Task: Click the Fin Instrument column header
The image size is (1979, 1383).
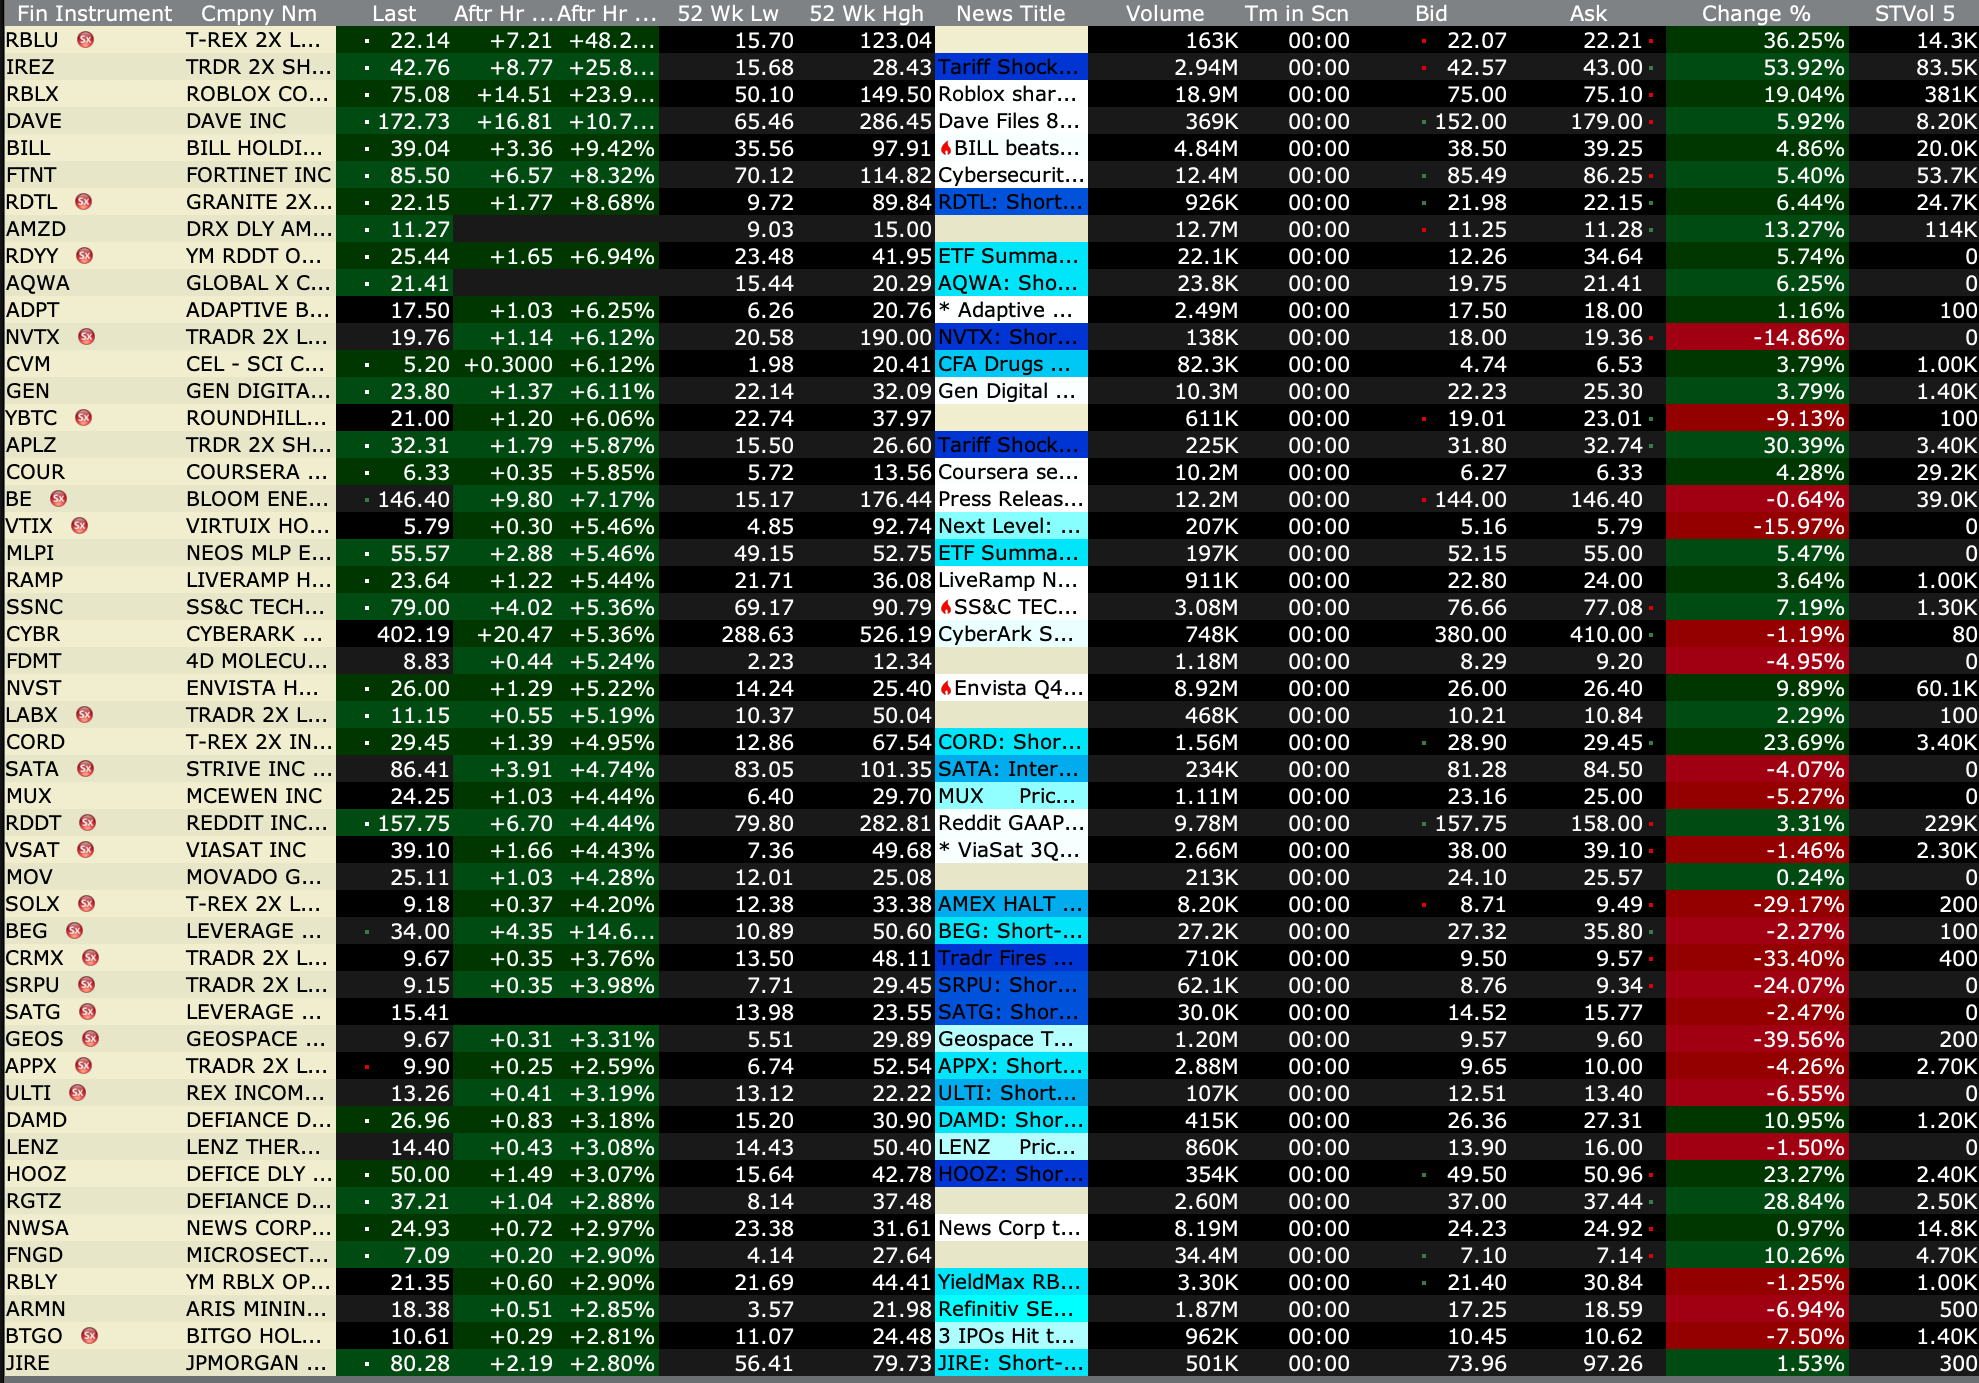Action: click(95, 13)
